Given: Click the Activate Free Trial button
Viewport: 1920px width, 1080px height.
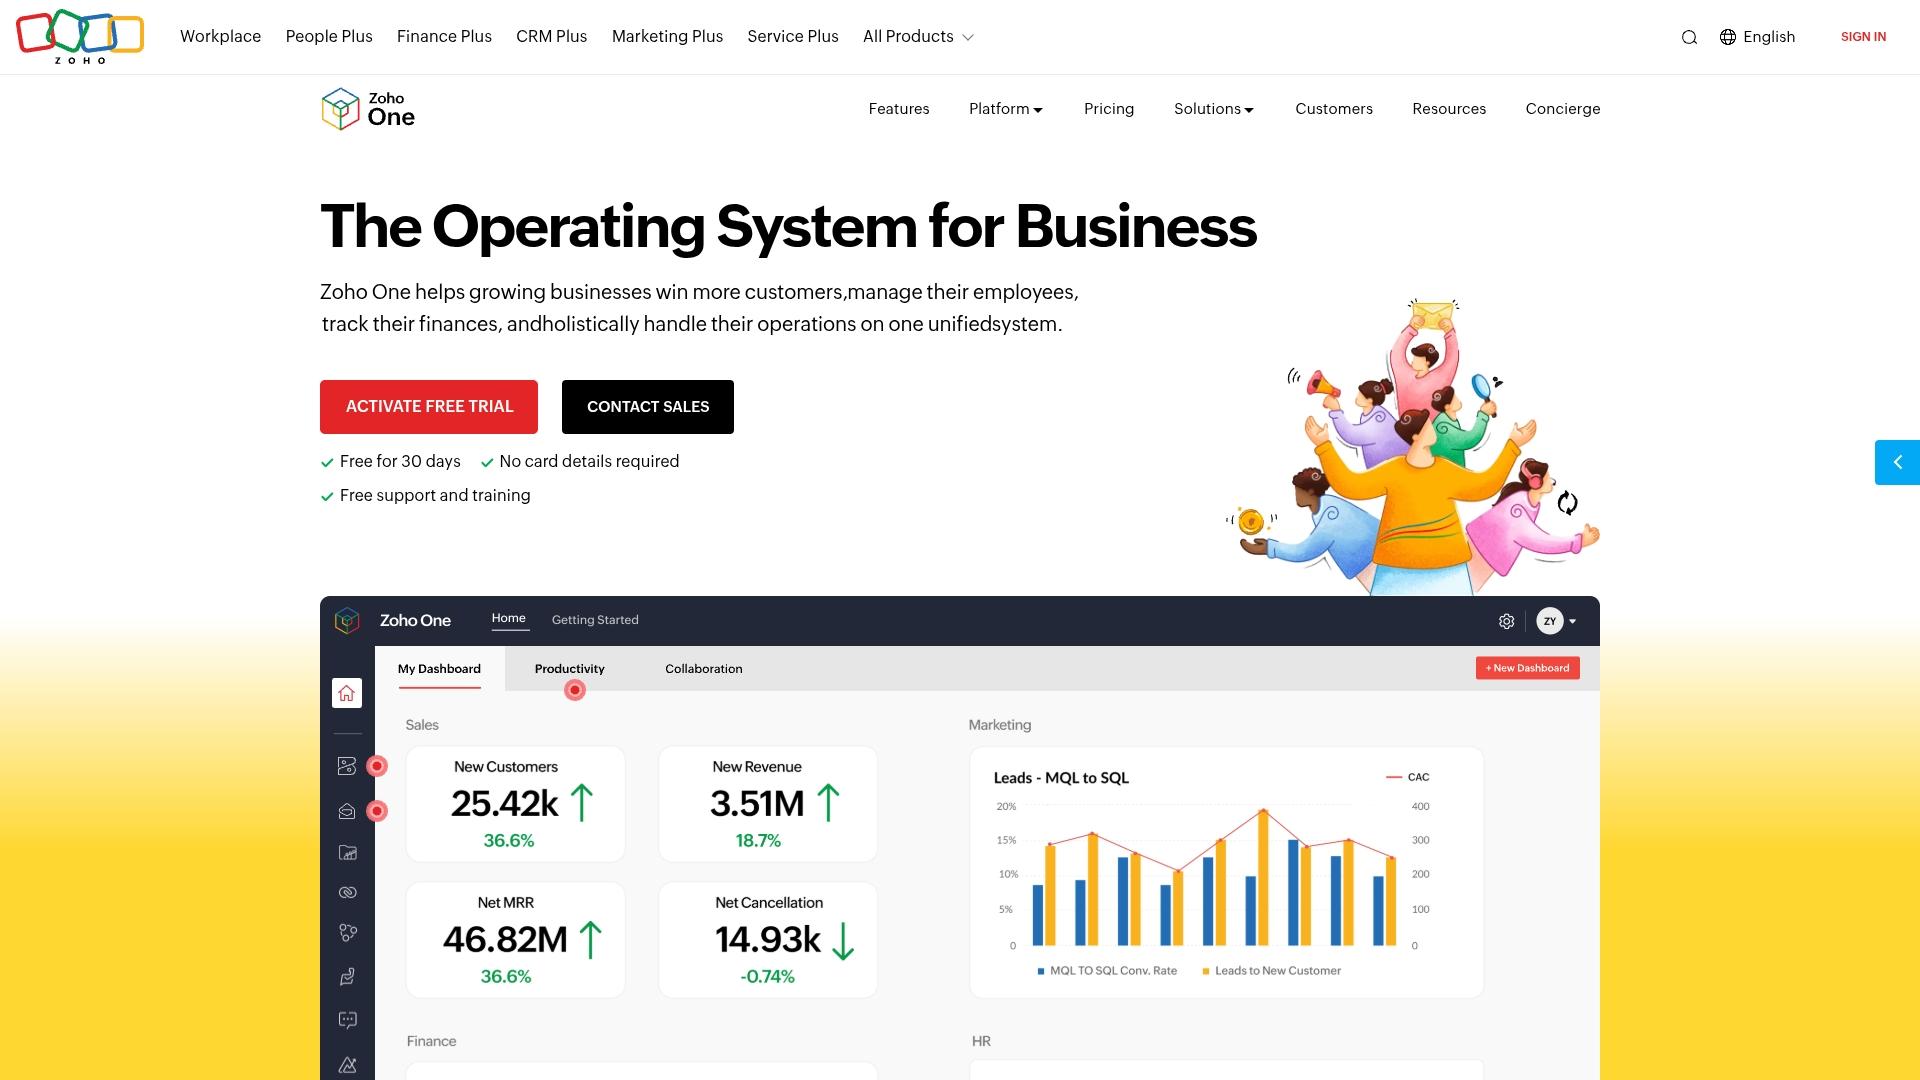Looking at the screenshot, I should click(429, 407).
